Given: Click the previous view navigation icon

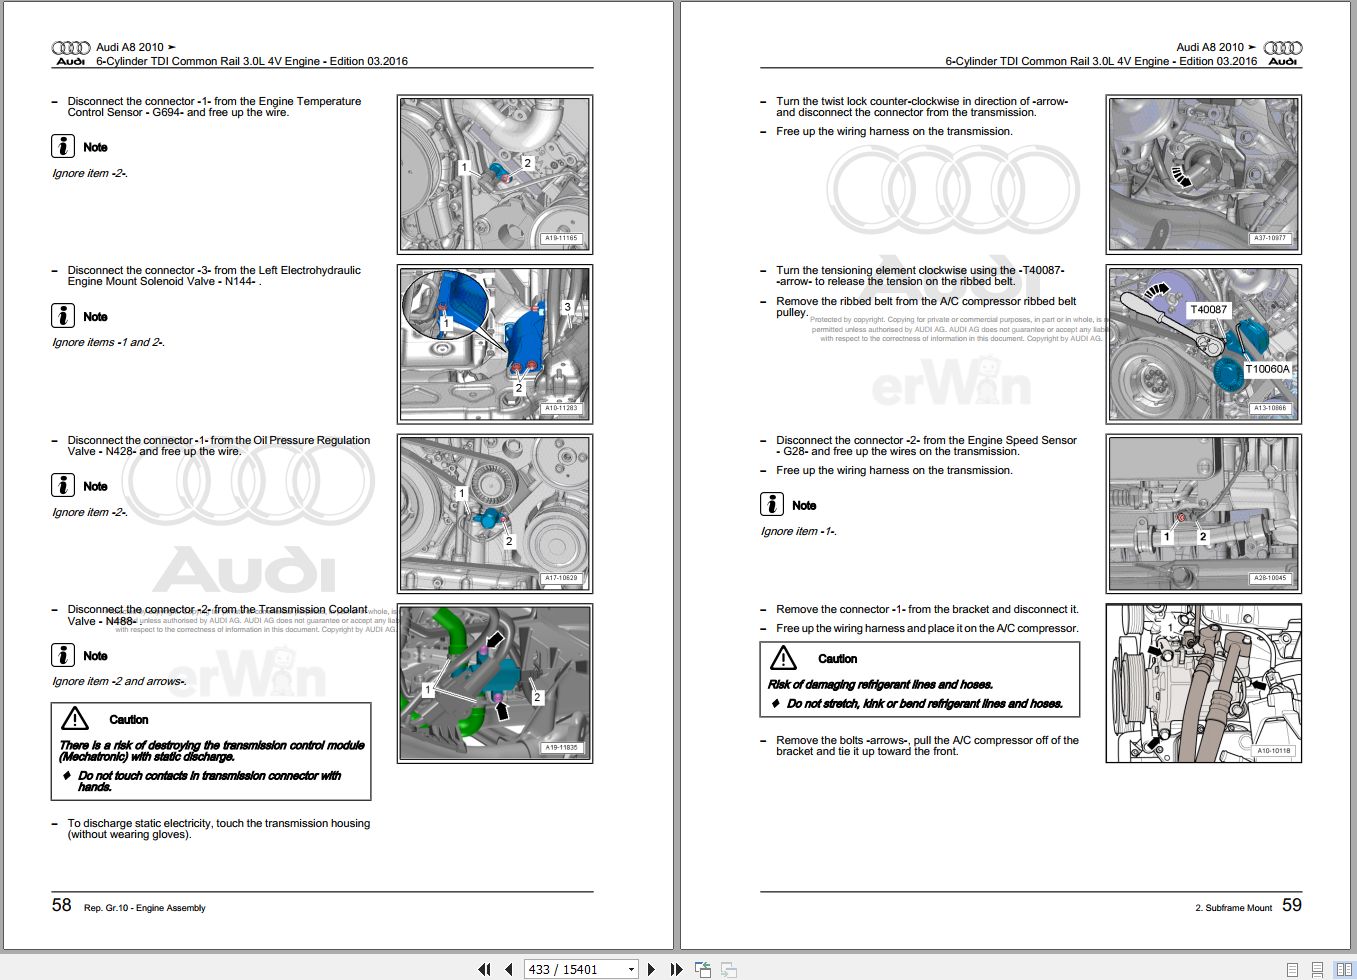Looking at the screenshot, I should coord(703,969).
